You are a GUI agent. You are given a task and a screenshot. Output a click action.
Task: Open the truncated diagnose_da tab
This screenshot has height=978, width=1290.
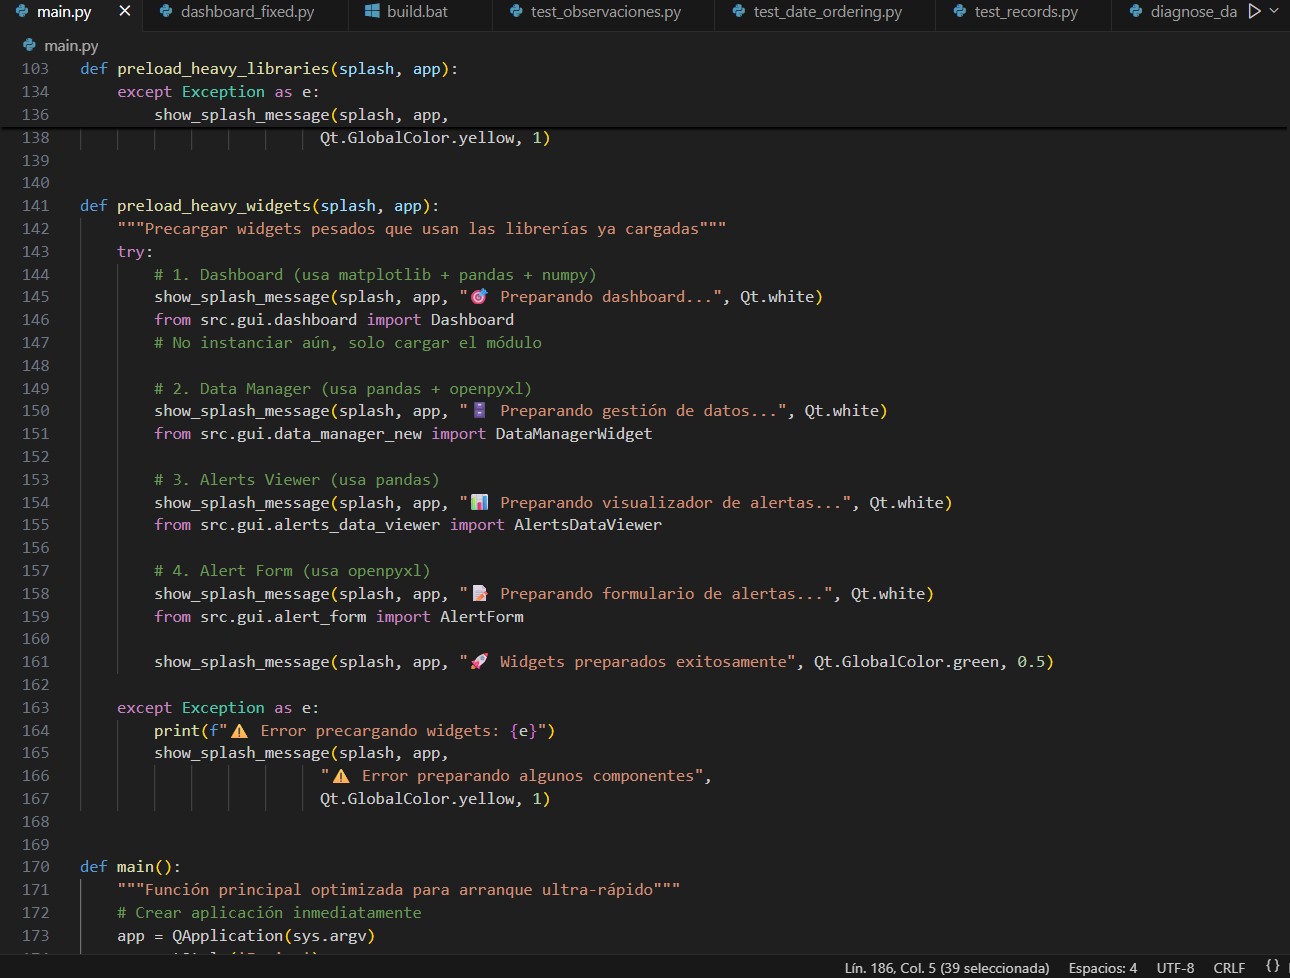pos(1193,12)
